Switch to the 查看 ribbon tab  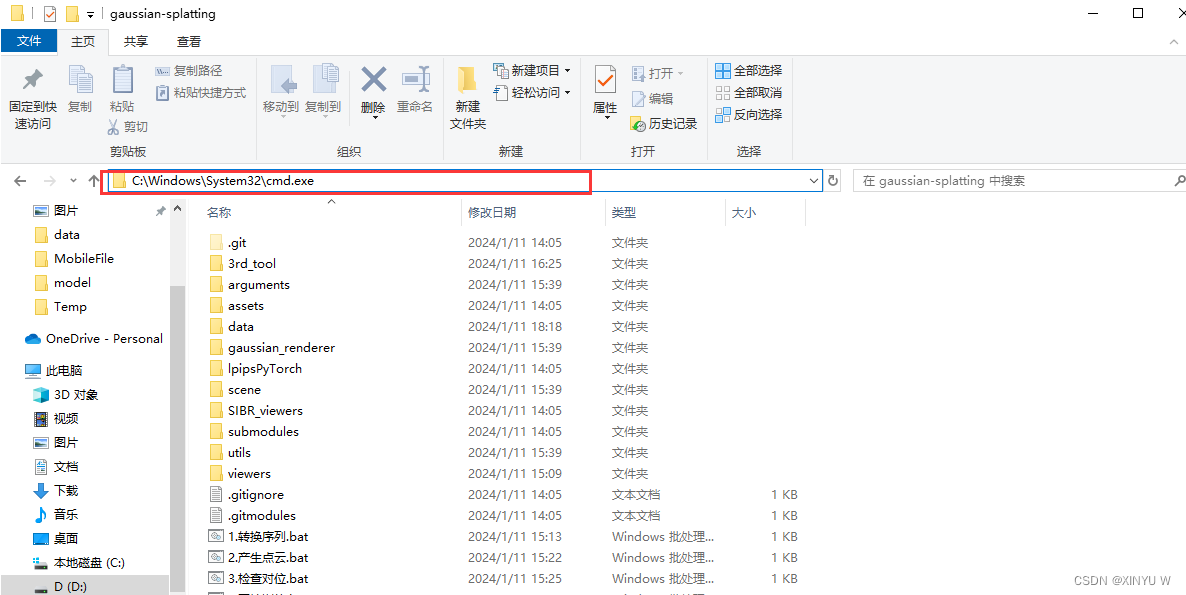[x=189, y=42]
